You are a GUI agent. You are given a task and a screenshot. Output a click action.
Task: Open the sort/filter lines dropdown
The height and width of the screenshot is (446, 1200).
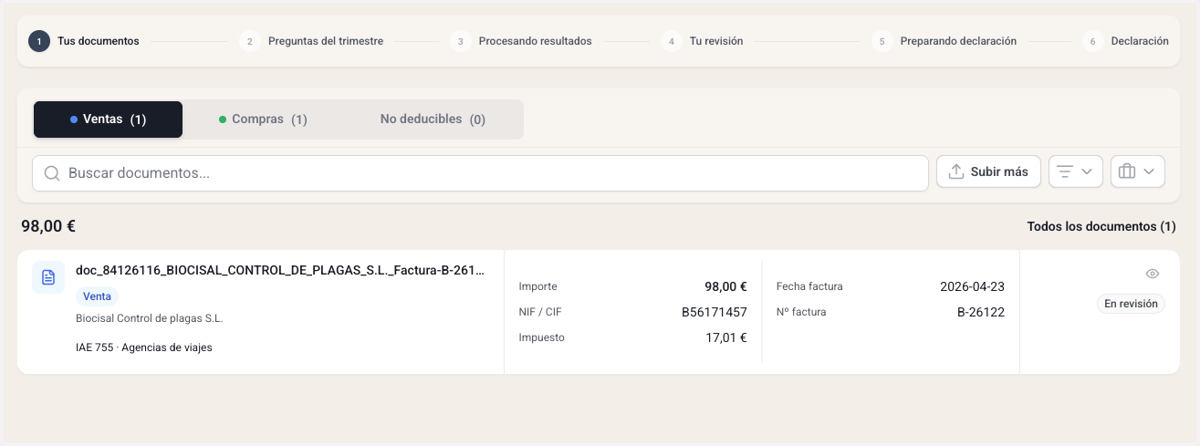click(x=1075, y=172)
